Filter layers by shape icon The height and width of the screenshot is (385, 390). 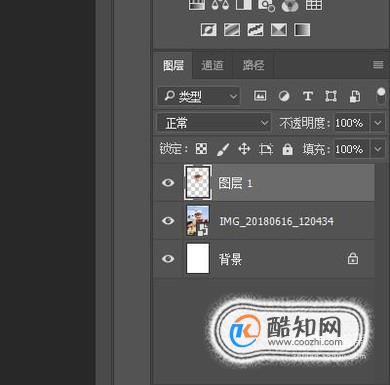331,96
